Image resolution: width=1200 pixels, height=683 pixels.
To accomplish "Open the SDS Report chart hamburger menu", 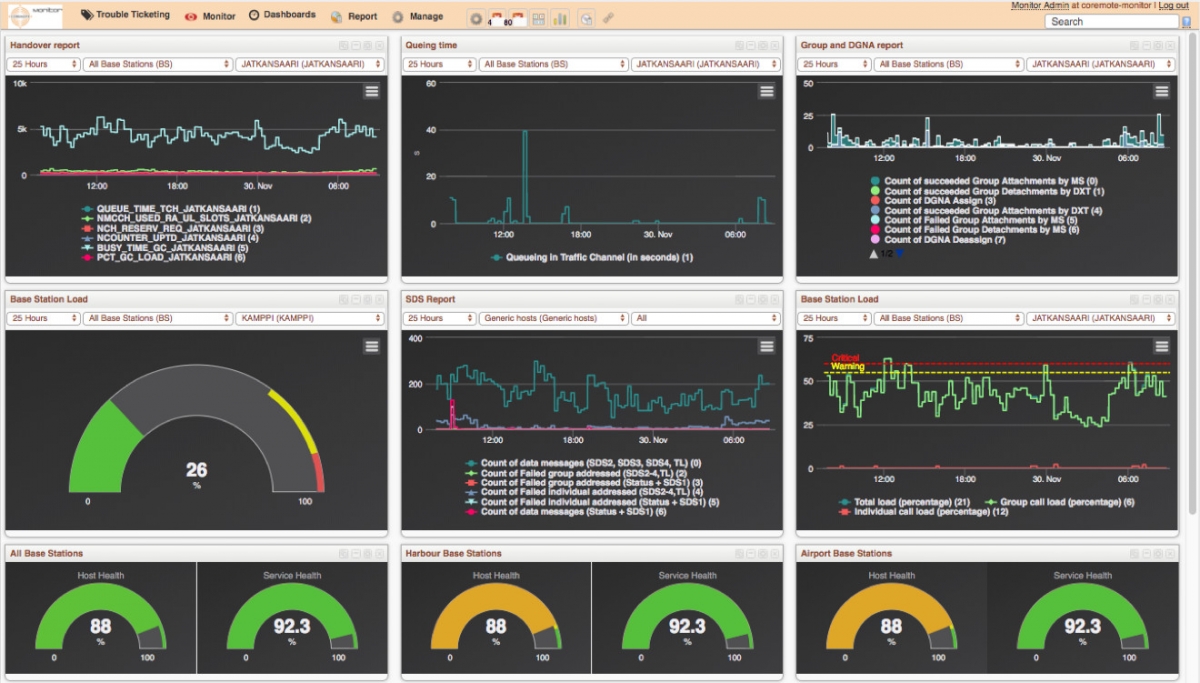I will [x=767, y=346].
